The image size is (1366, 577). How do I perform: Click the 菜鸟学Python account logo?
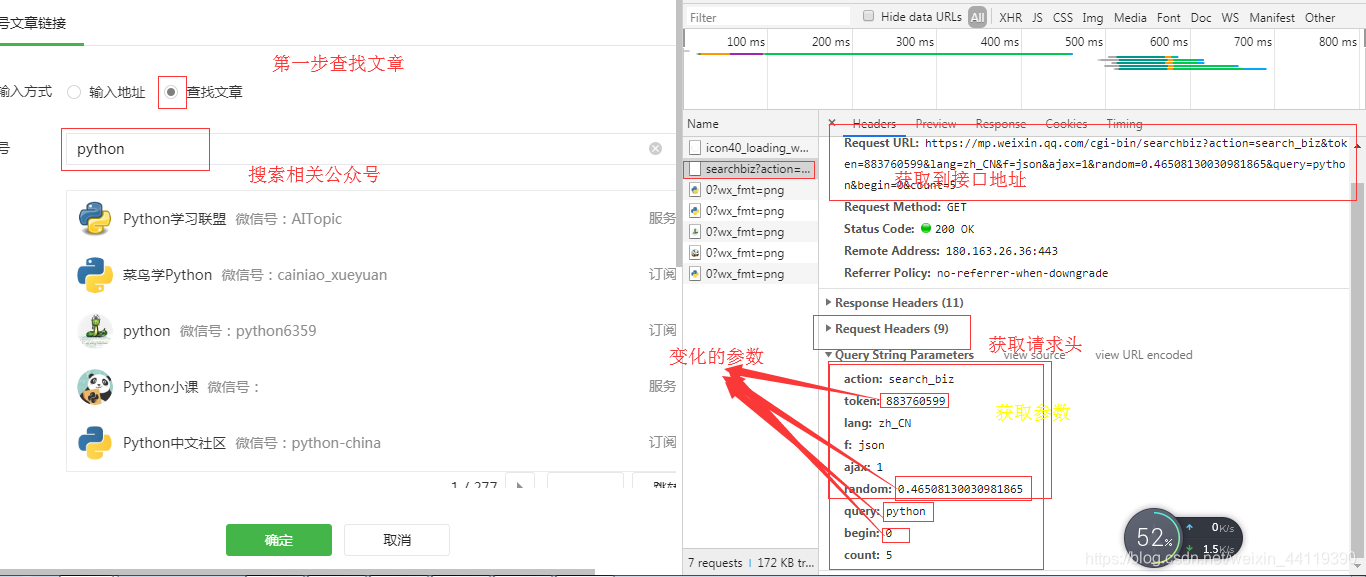coord(95,275)
